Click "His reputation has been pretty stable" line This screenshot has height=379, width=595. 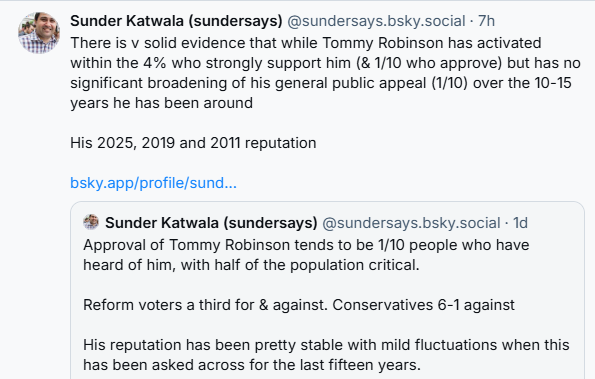[326, 345]
